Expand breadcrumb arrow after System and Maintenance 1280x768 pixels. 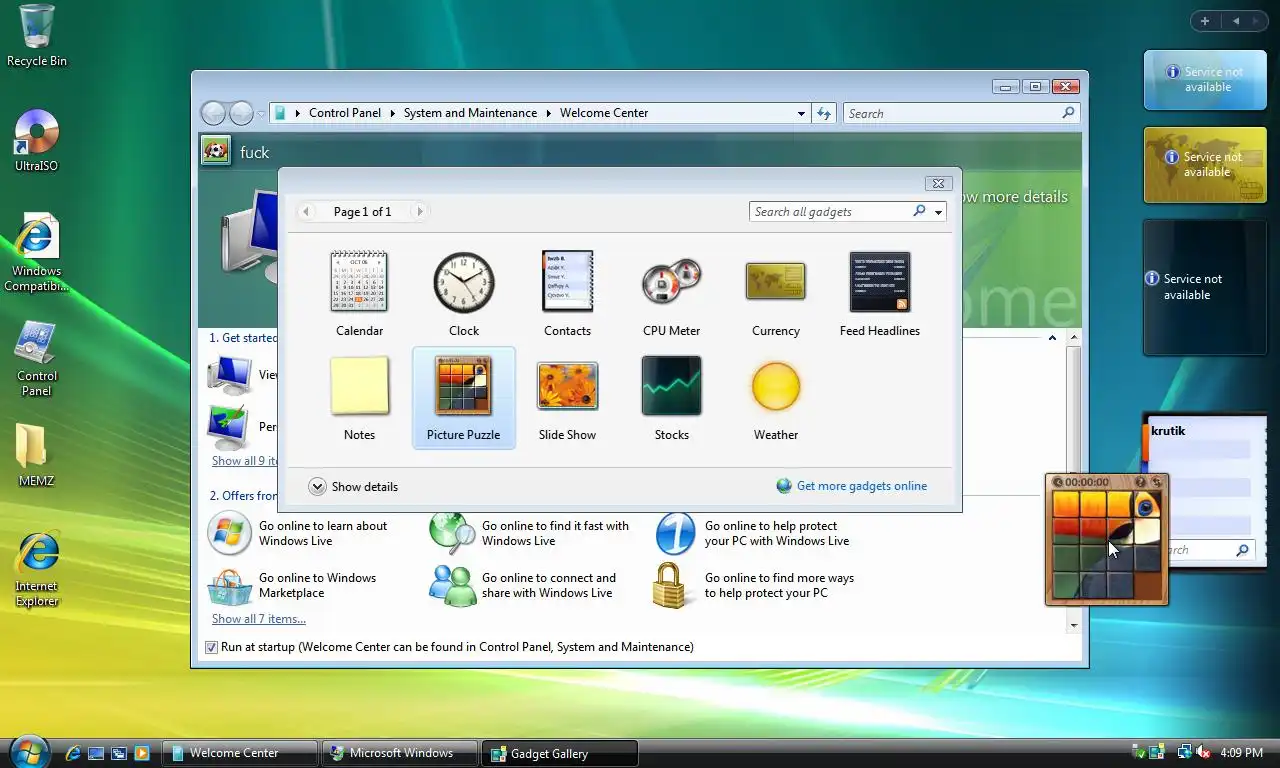pos(549,113)
